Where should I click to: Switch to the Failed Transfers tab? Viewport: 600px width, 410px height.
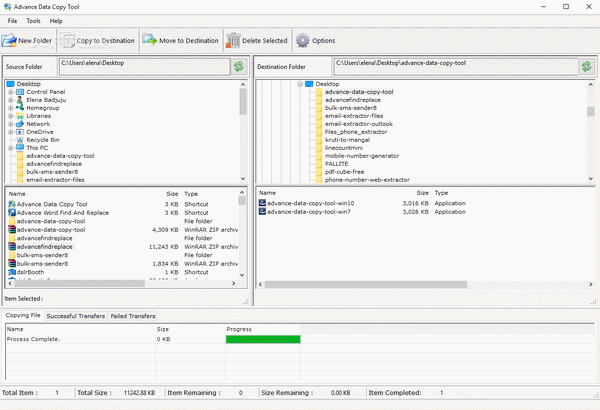[133, 316]
